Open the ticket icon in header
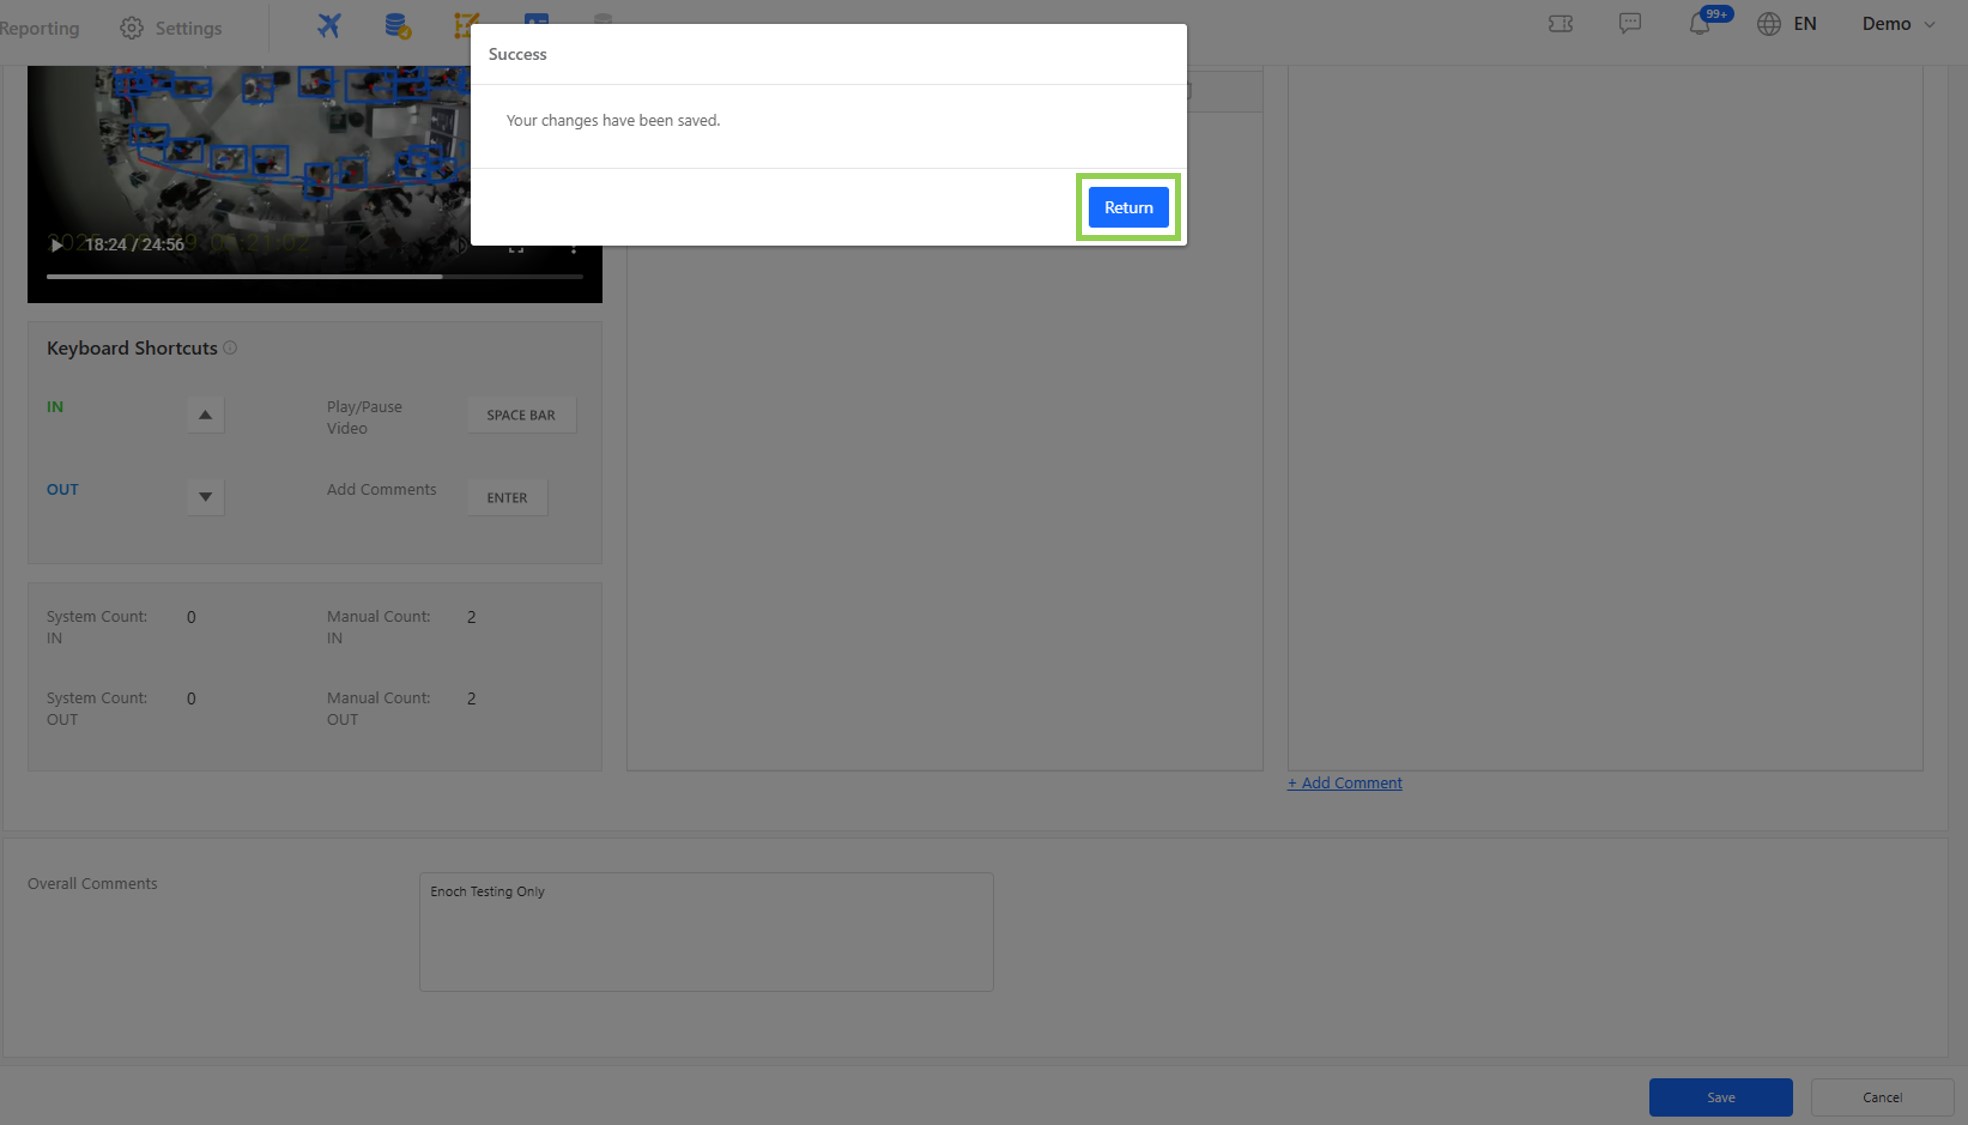The image size is (1968, 1125). [x=1560, y=24]
